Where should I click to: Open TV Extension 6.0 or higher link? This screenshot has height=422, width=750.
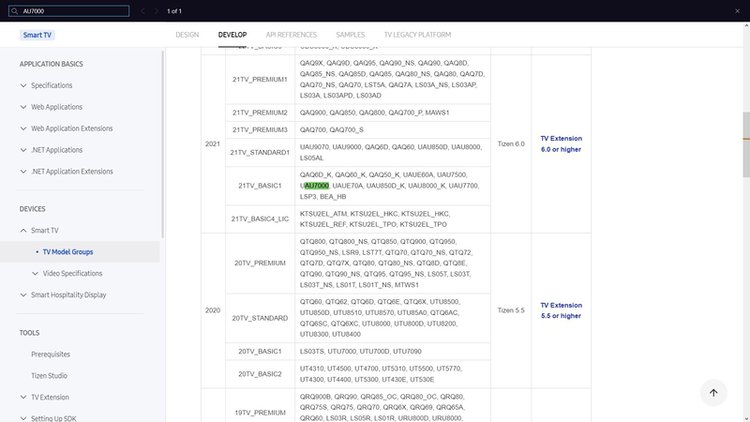click(x=561, y=144)
